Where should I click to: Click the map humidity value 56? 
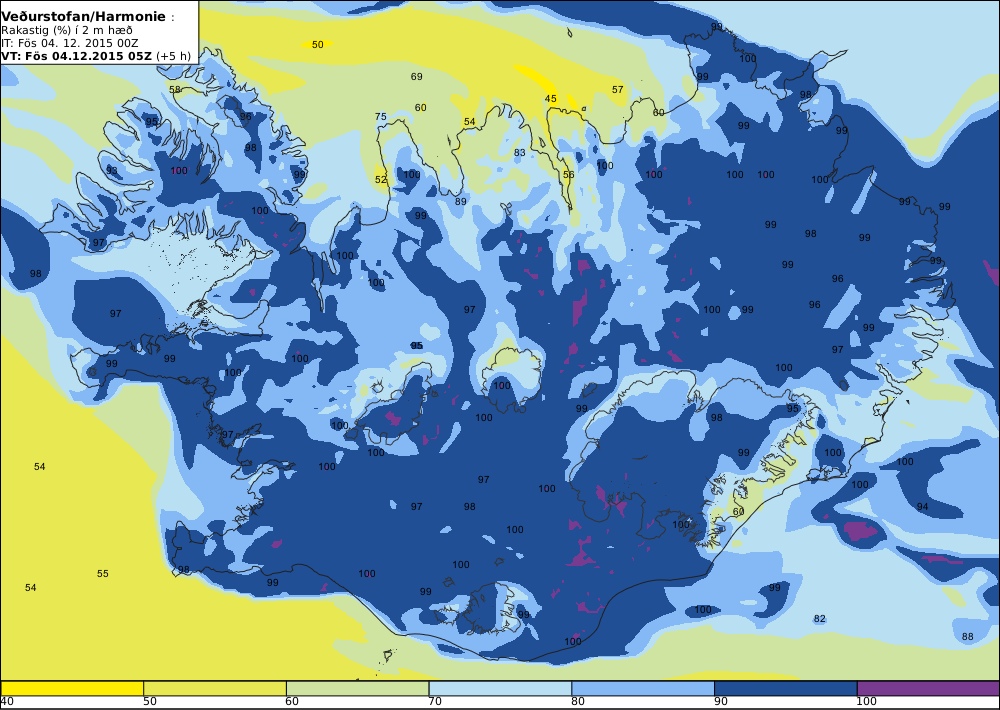[x=569, y=174]
